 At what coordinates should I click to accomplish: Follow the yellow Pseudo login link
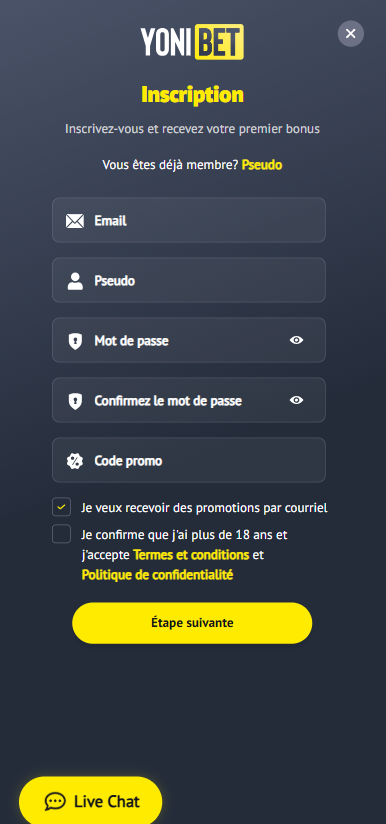(262, 165)
